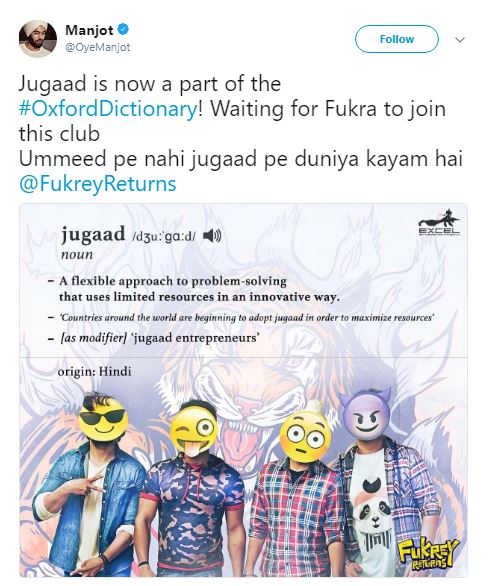Click the jugaad headword in the image

click(x=93, y=234)
